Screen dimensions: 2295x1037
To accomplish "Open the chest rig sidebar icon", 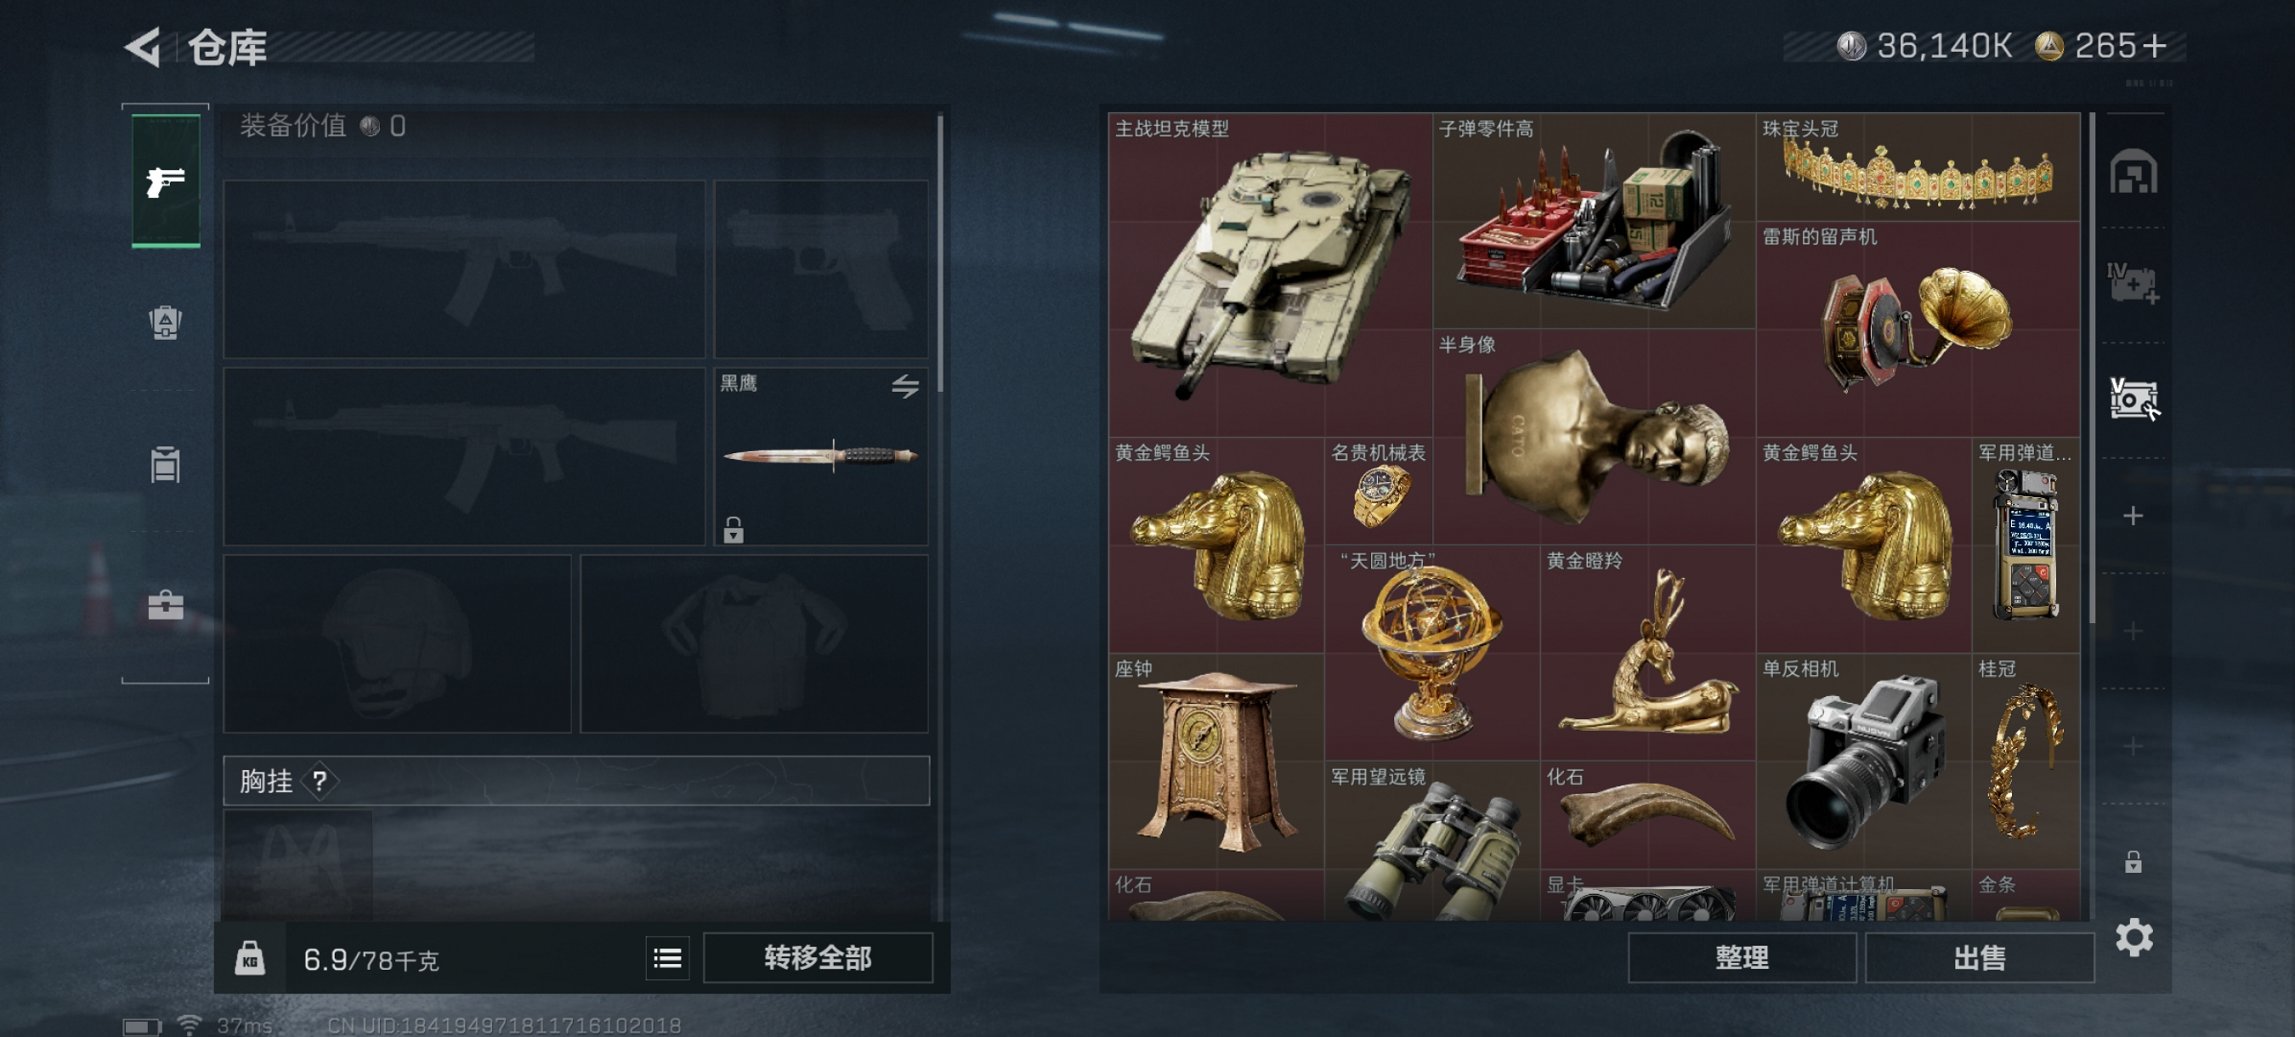I will (x=166, y=464).
